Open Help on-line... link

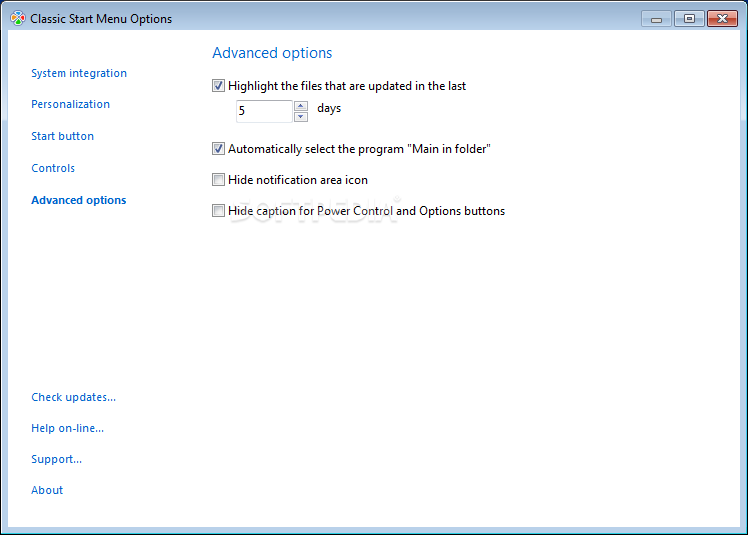pyautogui.click(x=67, y=428)
